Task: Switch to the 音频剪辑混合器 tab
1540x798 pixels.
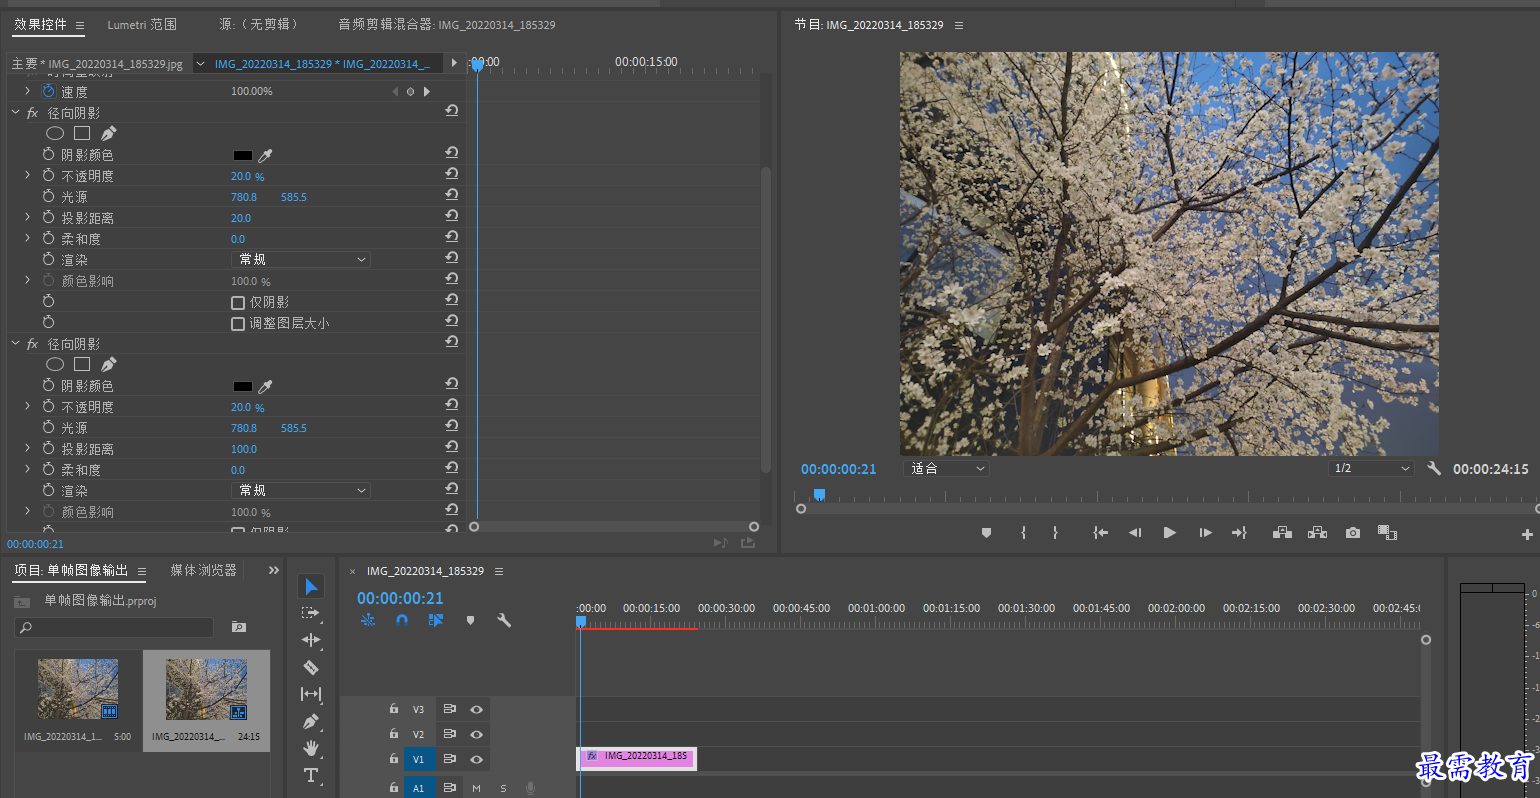Action: point(446,24)
